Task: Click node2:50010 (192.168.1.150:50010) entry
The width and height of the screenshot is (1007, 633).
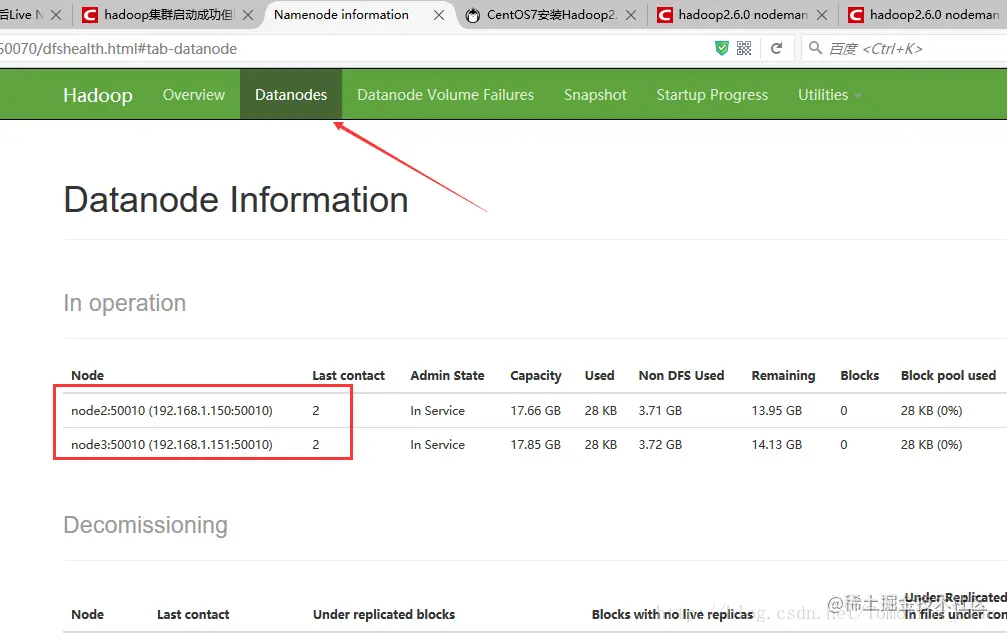Action: click(x=171, y=411)
